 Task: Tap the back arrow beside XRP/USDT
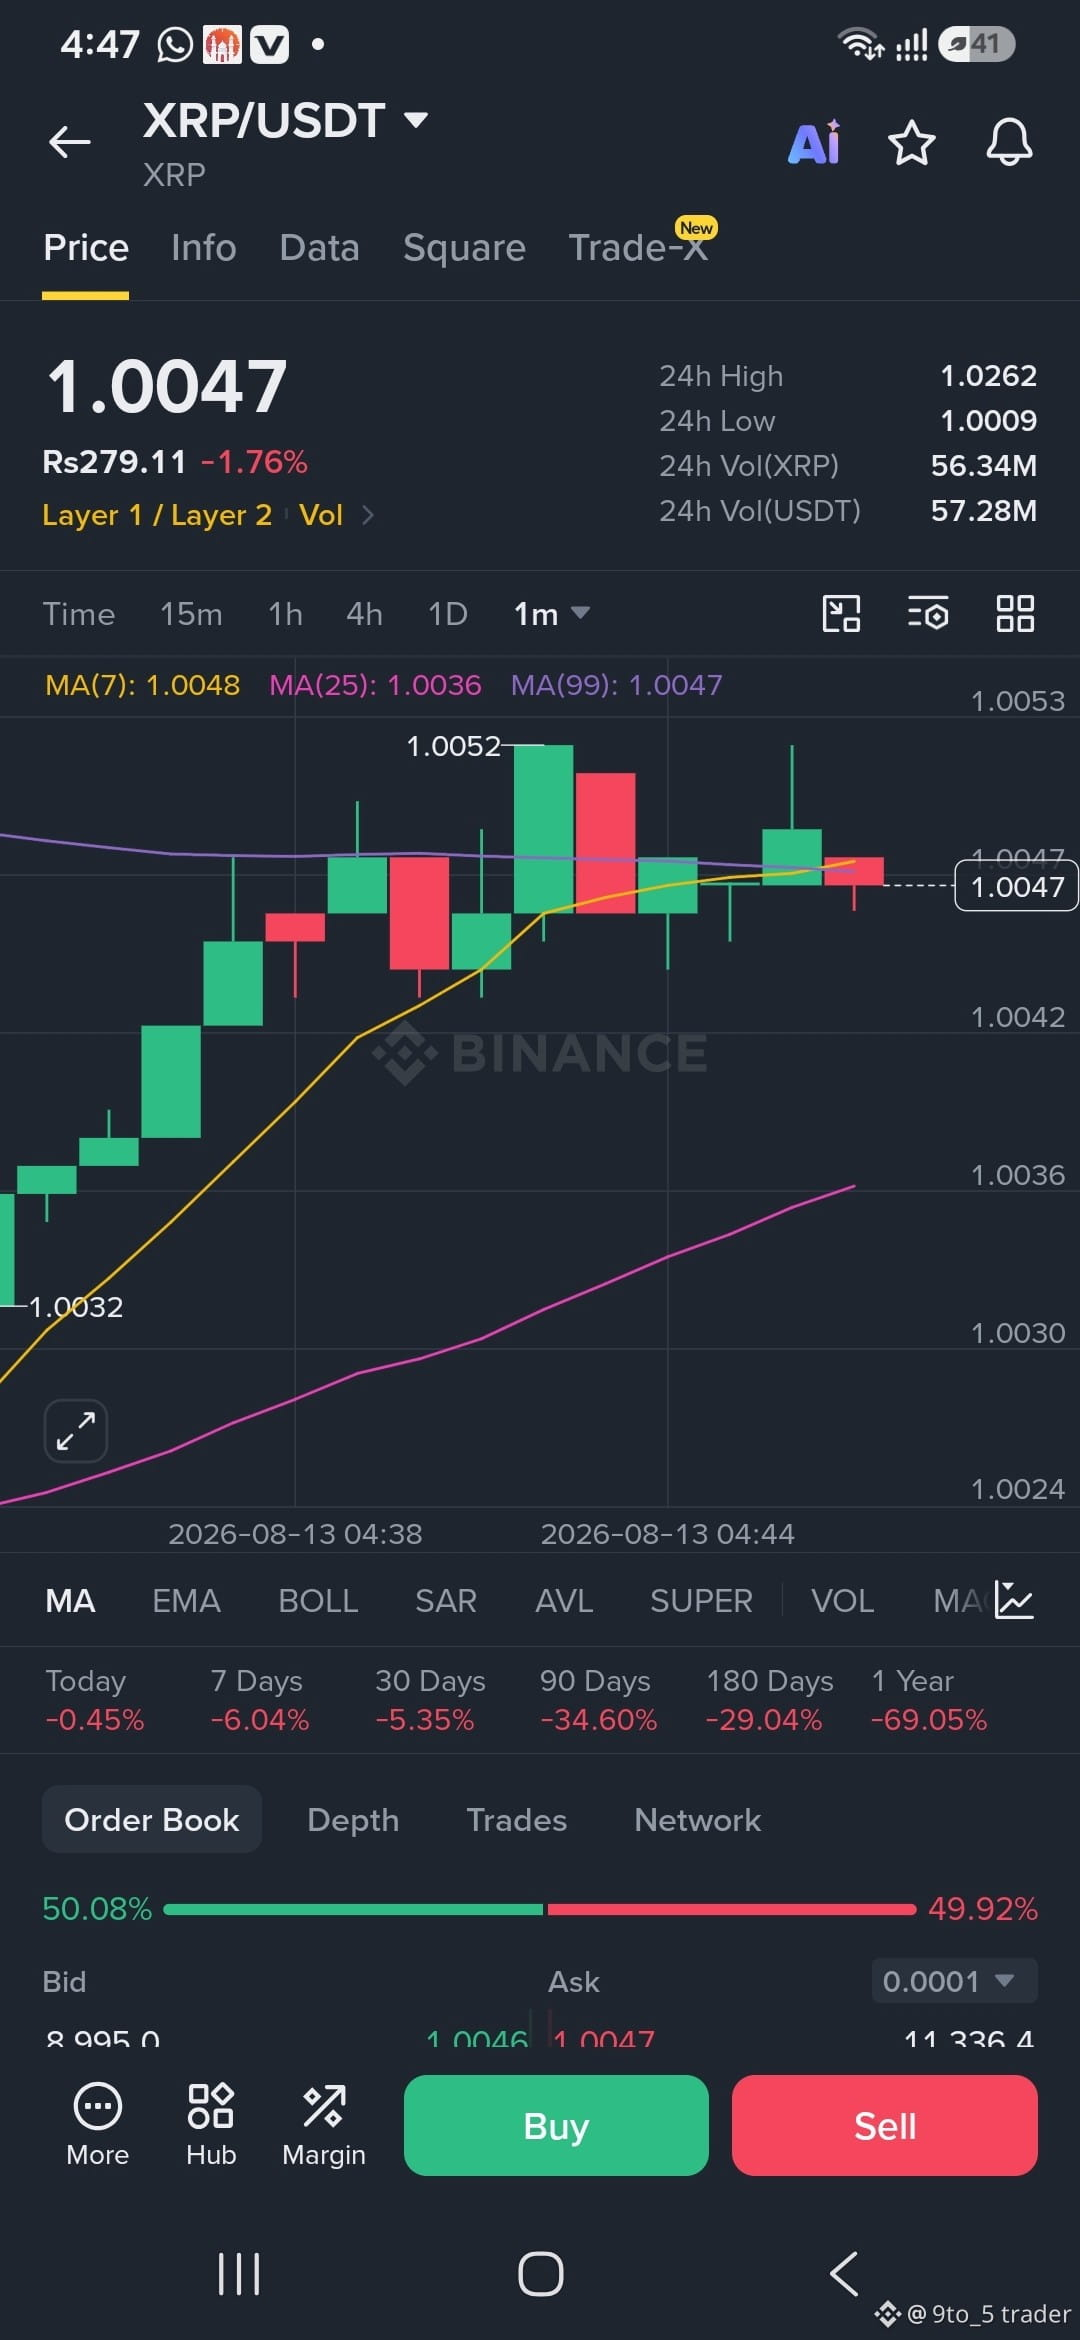70,142
